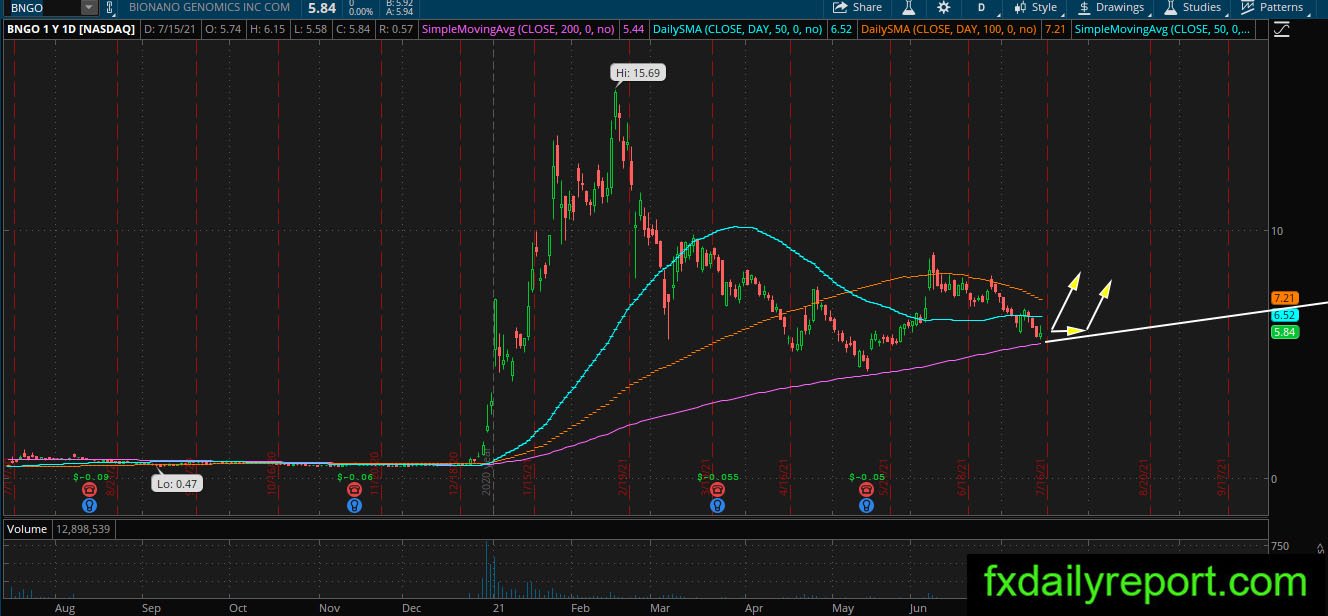Select the SimpleMovingAvg 200 study label
1328x616 pixels.
520,30
